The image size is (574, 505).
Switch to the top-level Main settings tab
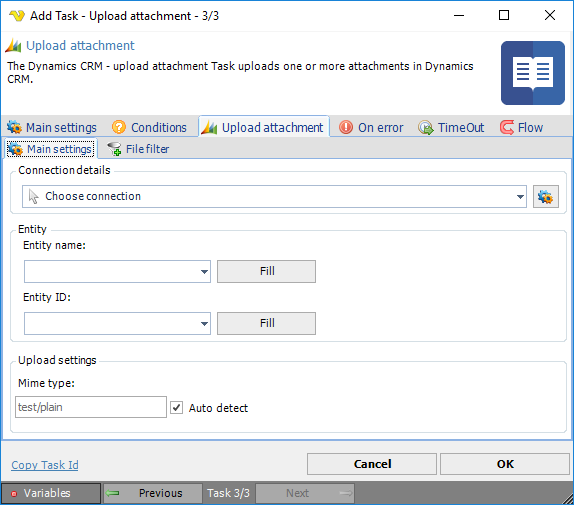tap(52, 127)
